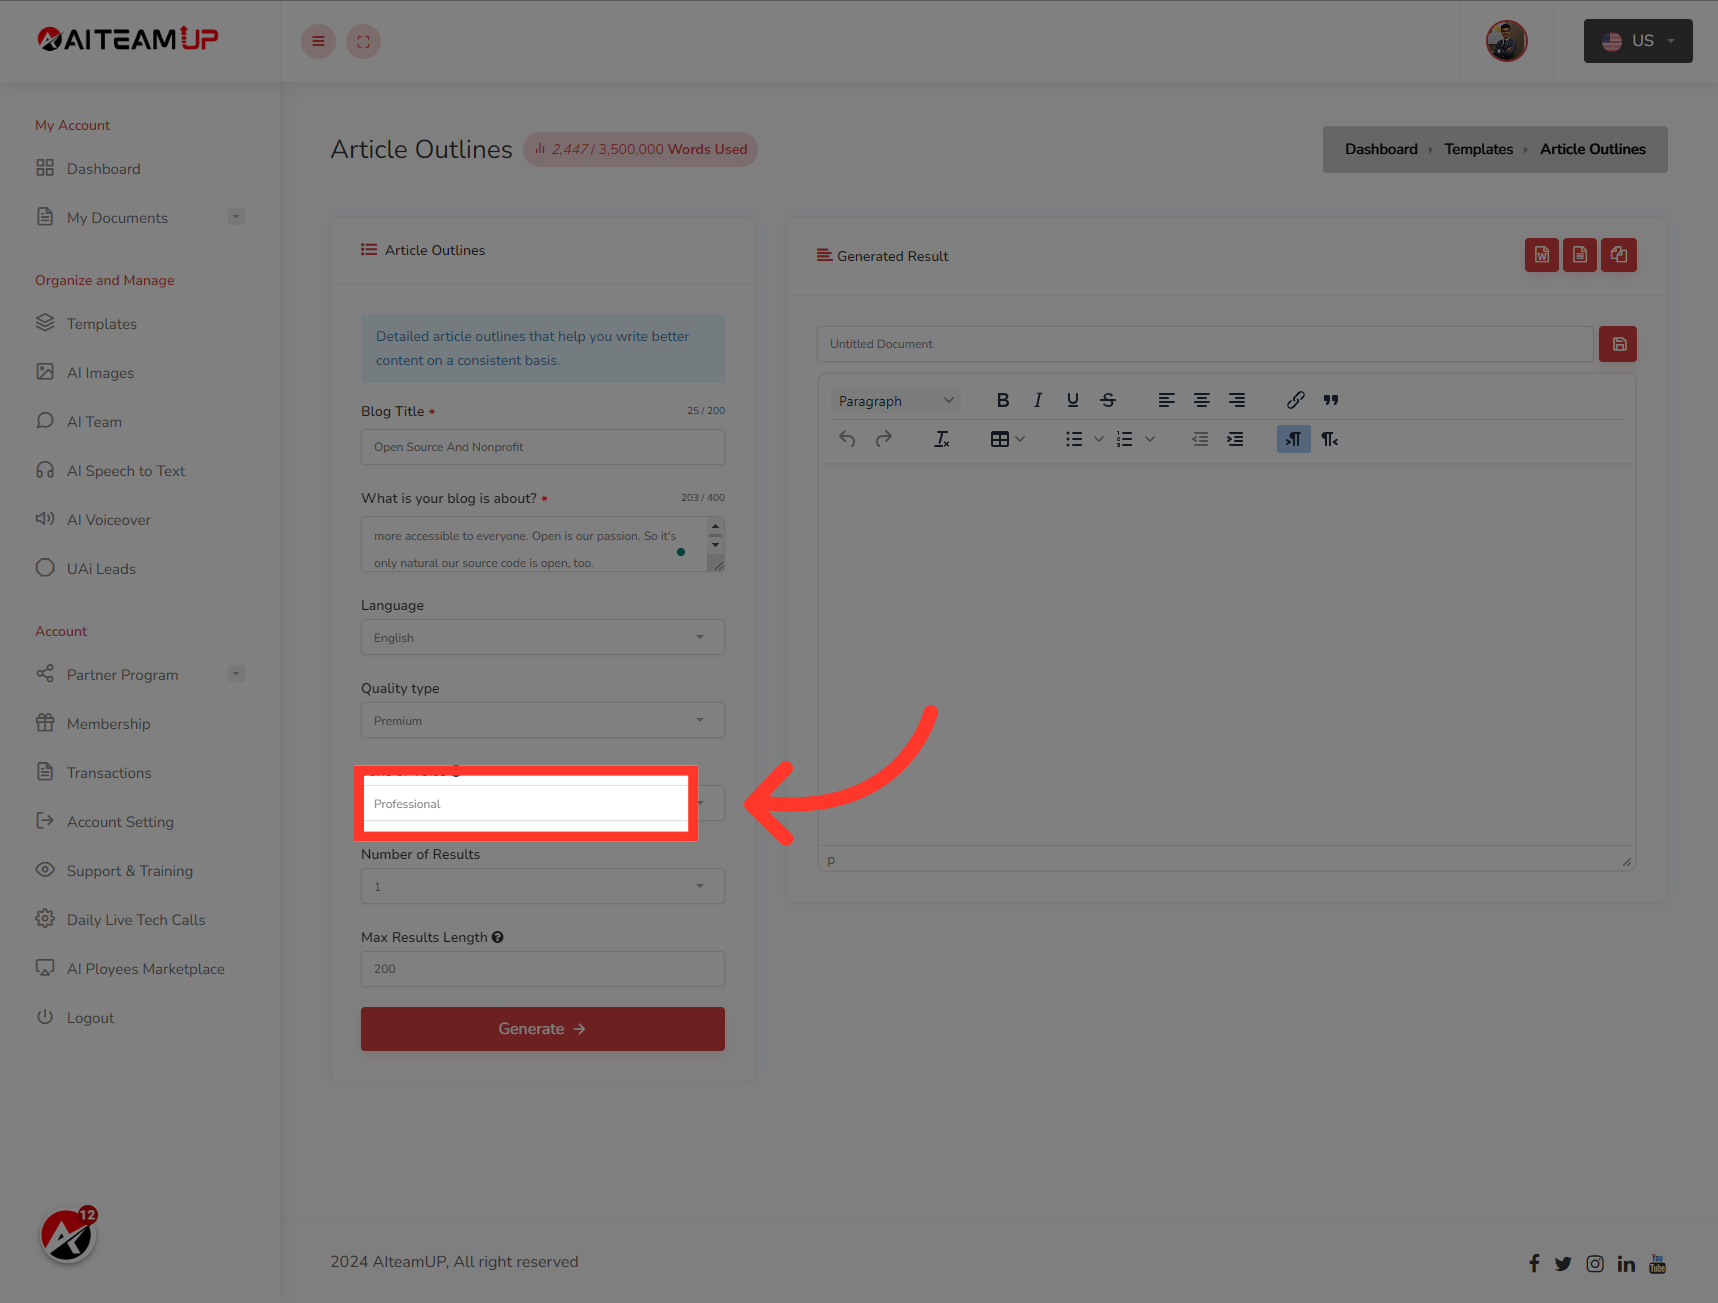Viewport: 1718px width, 1303px height.
Task: Apply bold formatting in editor
Action: [x=1003, y=400]
